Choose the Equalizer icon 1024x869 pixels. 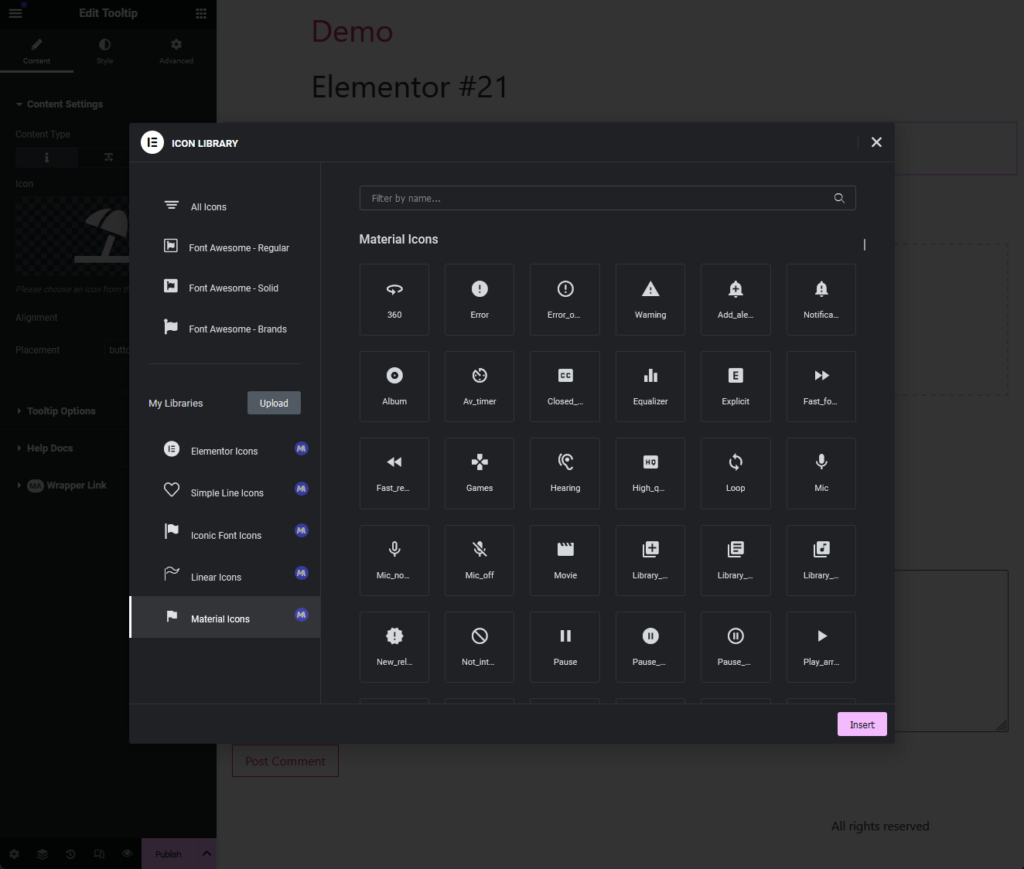650,387
